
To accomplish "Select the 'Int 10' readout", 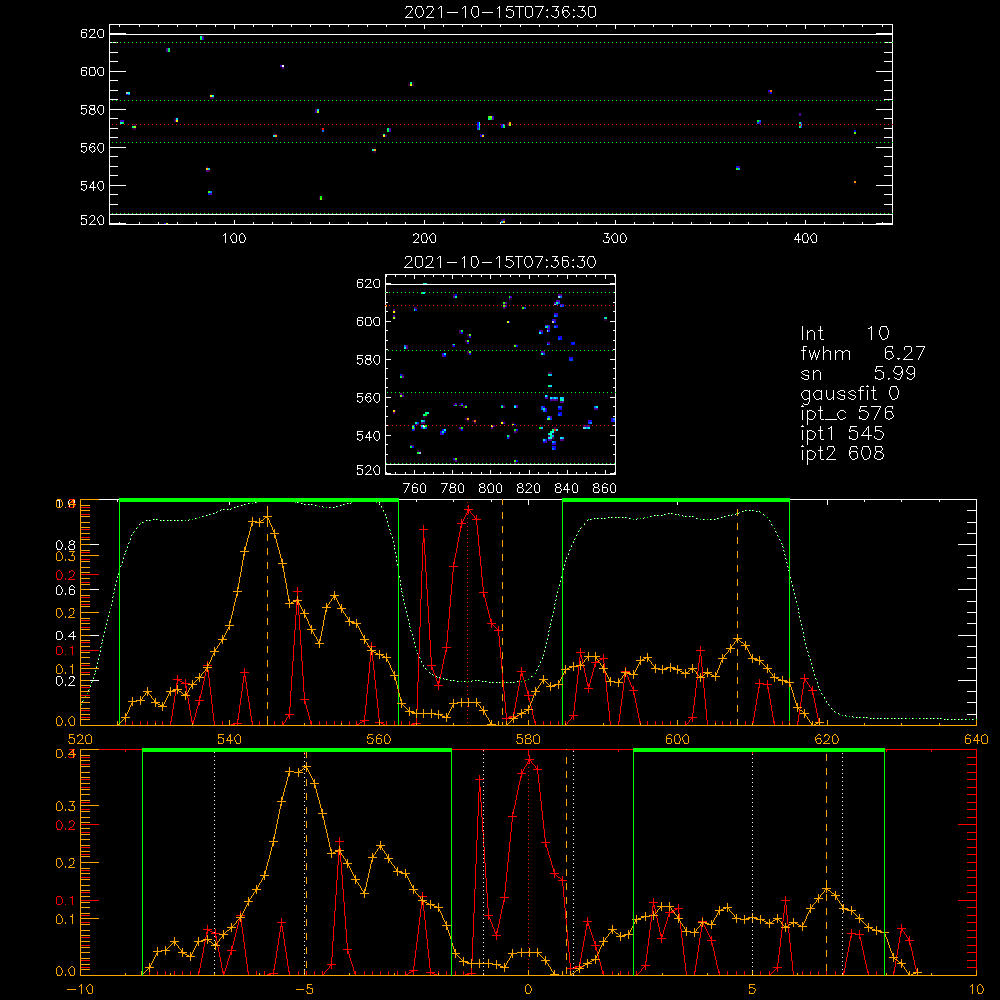I will [844, 333].
